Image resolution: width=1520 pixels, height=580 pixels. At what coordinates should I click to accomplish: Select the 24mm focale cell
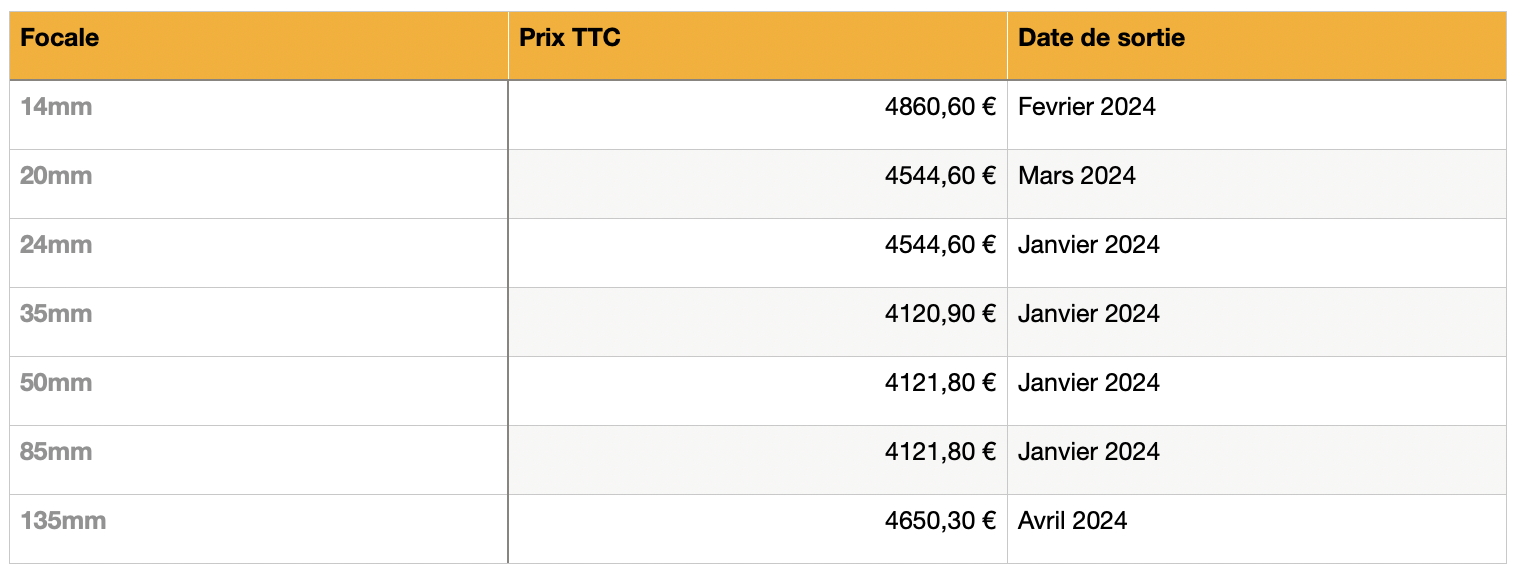tap(56, 245)
